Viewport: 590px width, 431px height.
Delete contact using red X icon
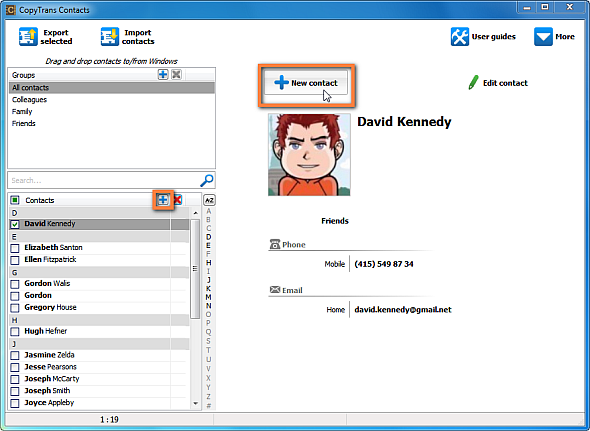click(x=178, y=200)
